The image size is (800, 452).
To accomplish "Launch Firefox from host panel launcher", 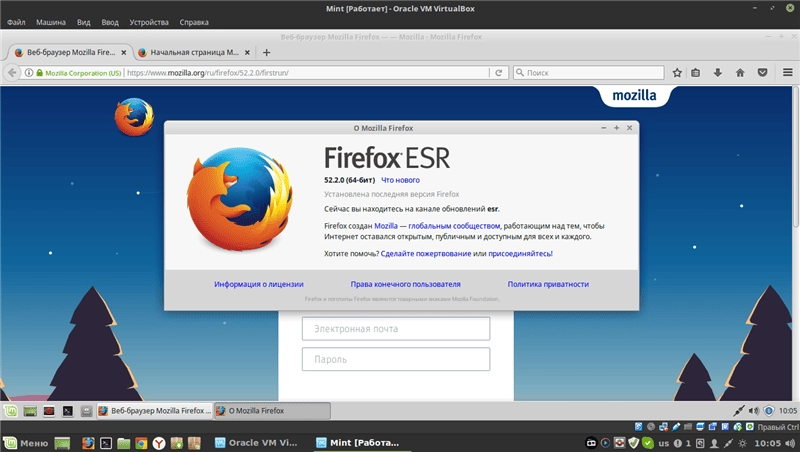I will (88, 443).
